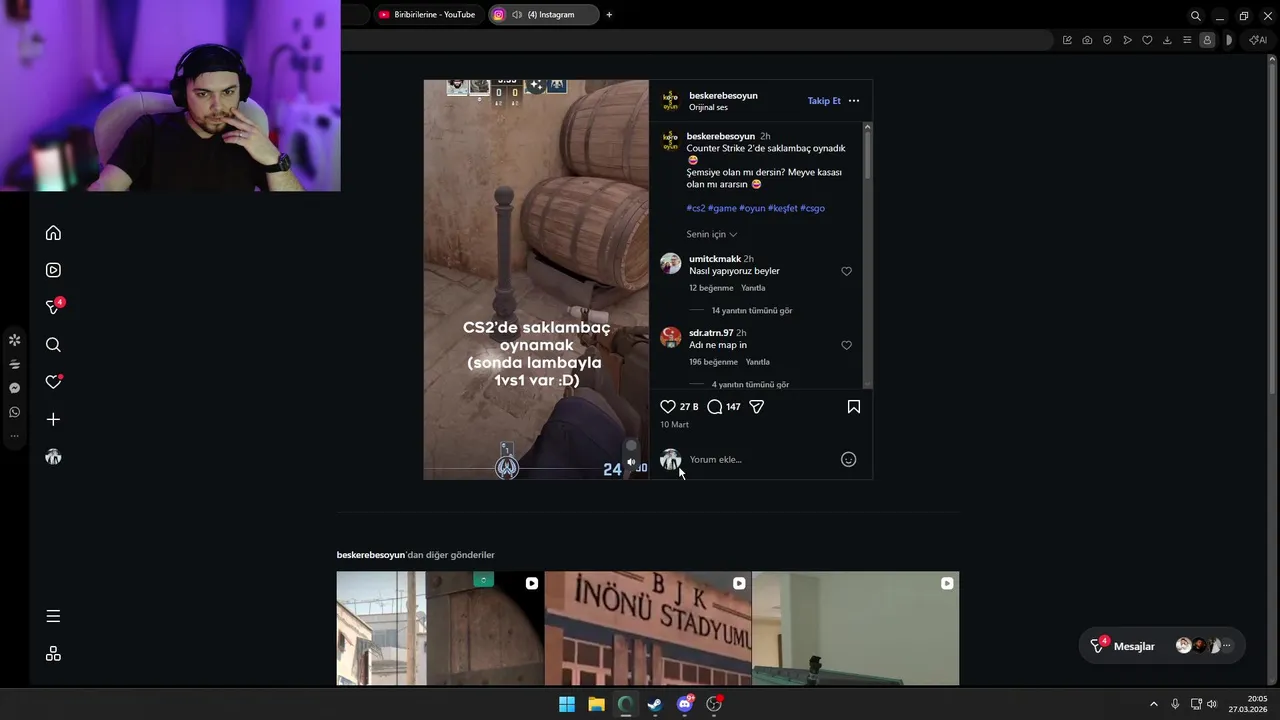The height and width of the screenshot is (720, 1280).
Task: Open the browser shield privacy icon
Action: 1107,40
